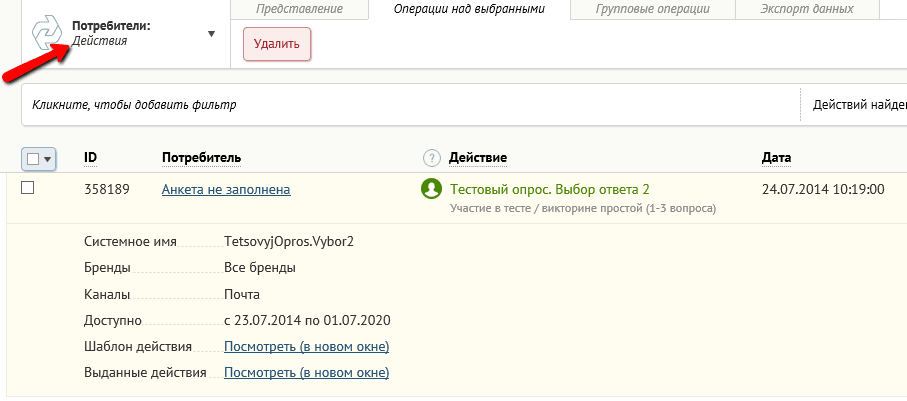Tick the checkbox for row 358189
Viewport: 907px width, 401px height.
pyautogui.click(x=28, y=187)
